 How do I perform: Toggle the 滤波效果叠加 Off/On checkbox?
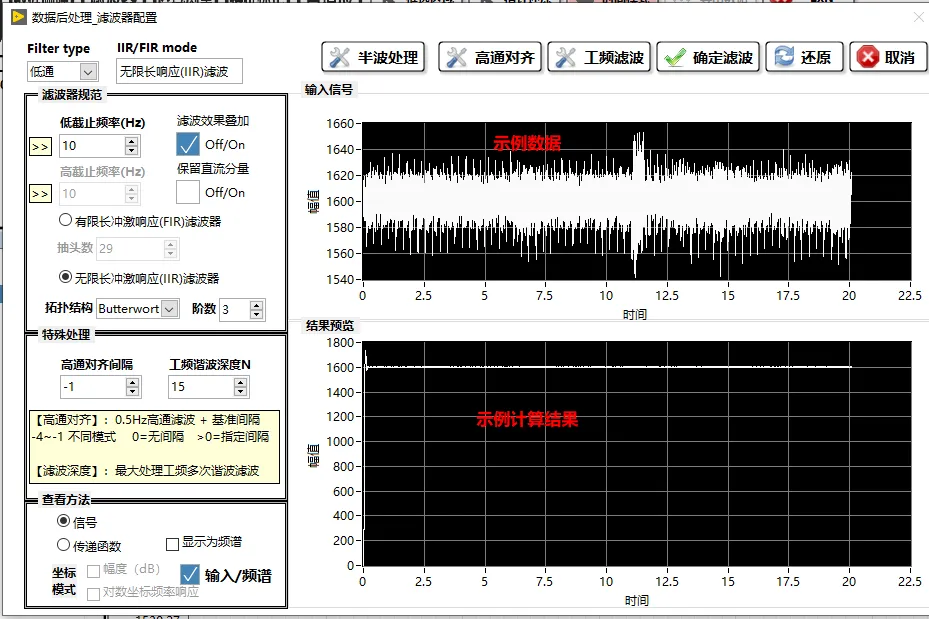point(188,144)
